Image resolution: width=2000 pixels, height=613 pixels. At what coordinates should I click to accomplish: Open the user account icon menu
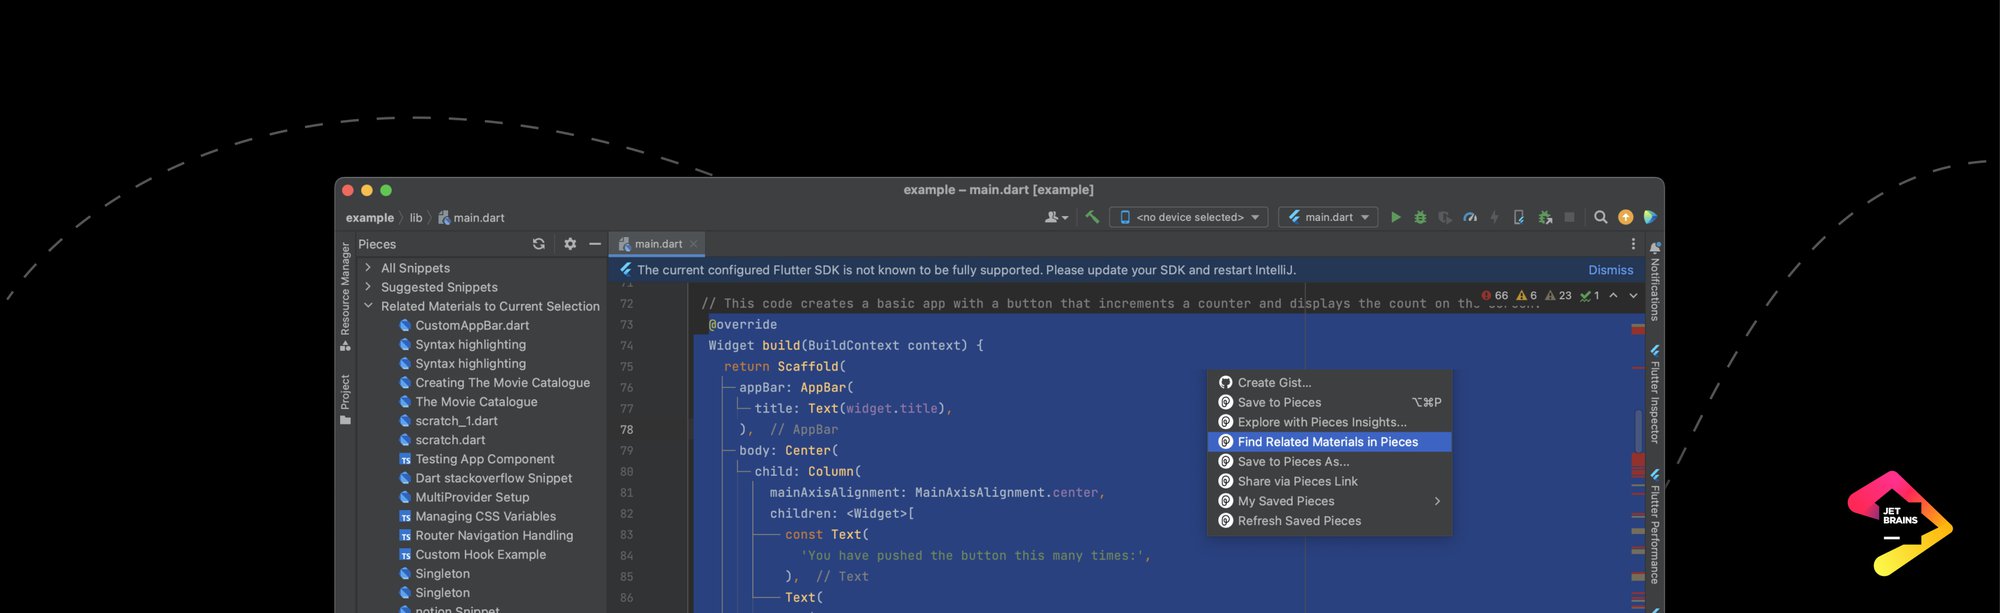click(x=1056, y=217)
